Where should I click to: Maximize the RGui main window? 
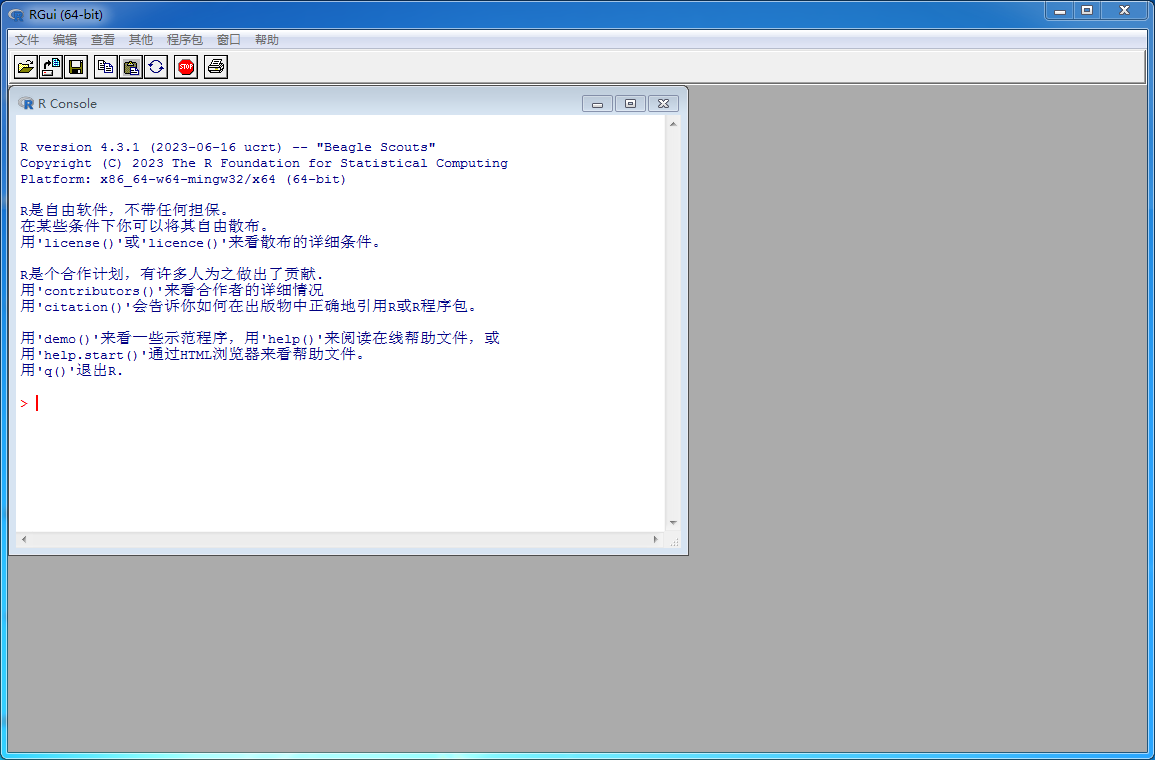coord(1087,11)
